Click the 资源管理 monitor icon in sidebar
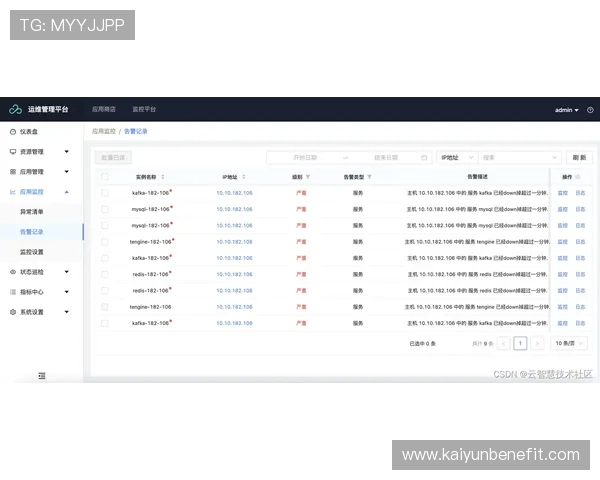 pyautogui.click(x=13, y=152)
